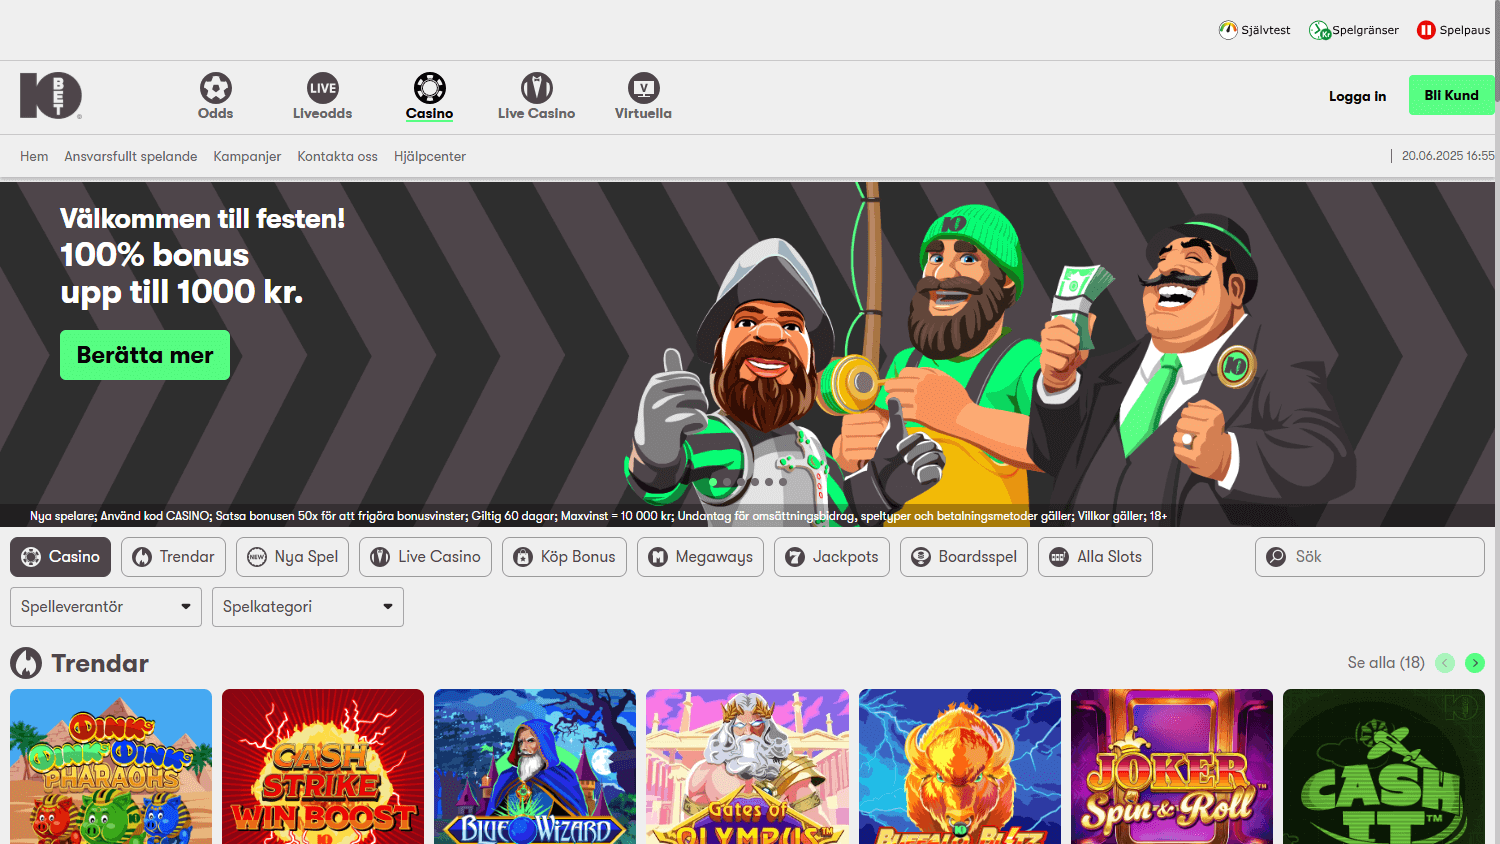
Task: Open Live Casino from the top navigation
Action: tap(536, 88)
